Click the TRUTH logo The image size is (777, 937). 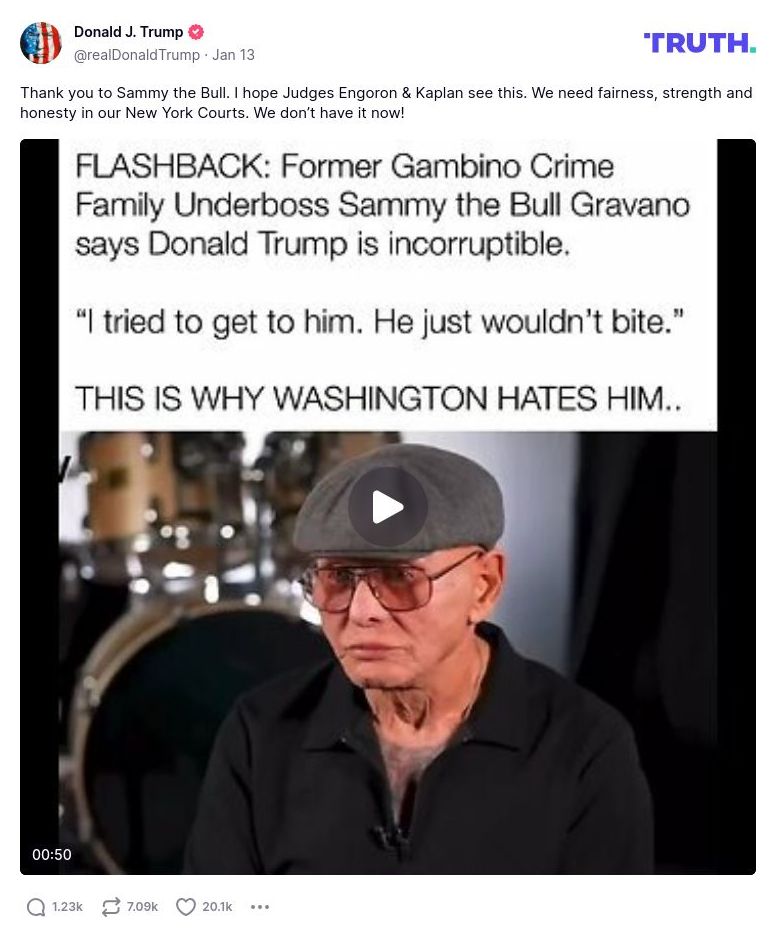click(x=700, y=43)
